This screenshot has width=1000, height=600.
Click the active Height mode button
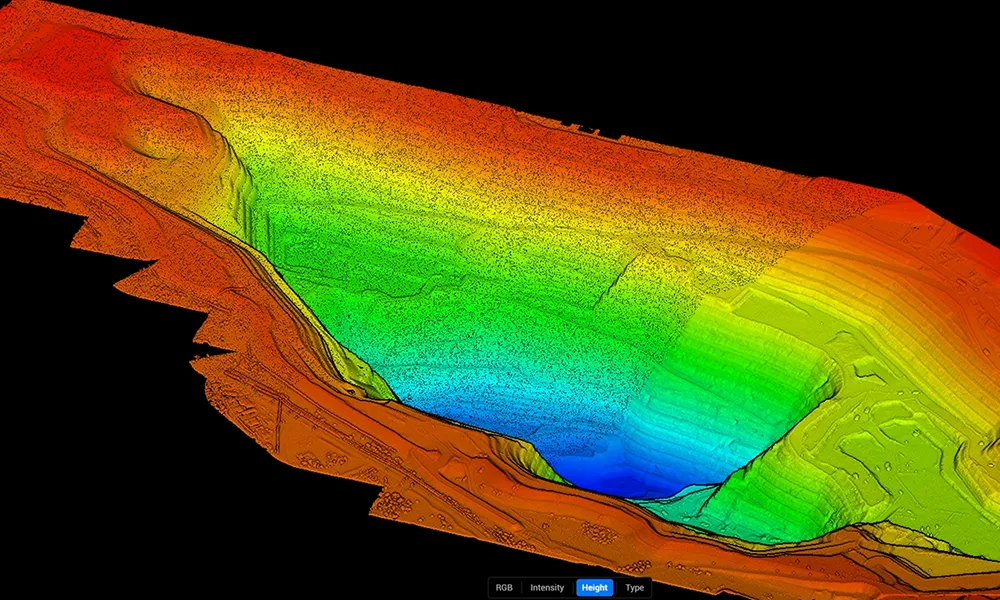pos(594,587)
